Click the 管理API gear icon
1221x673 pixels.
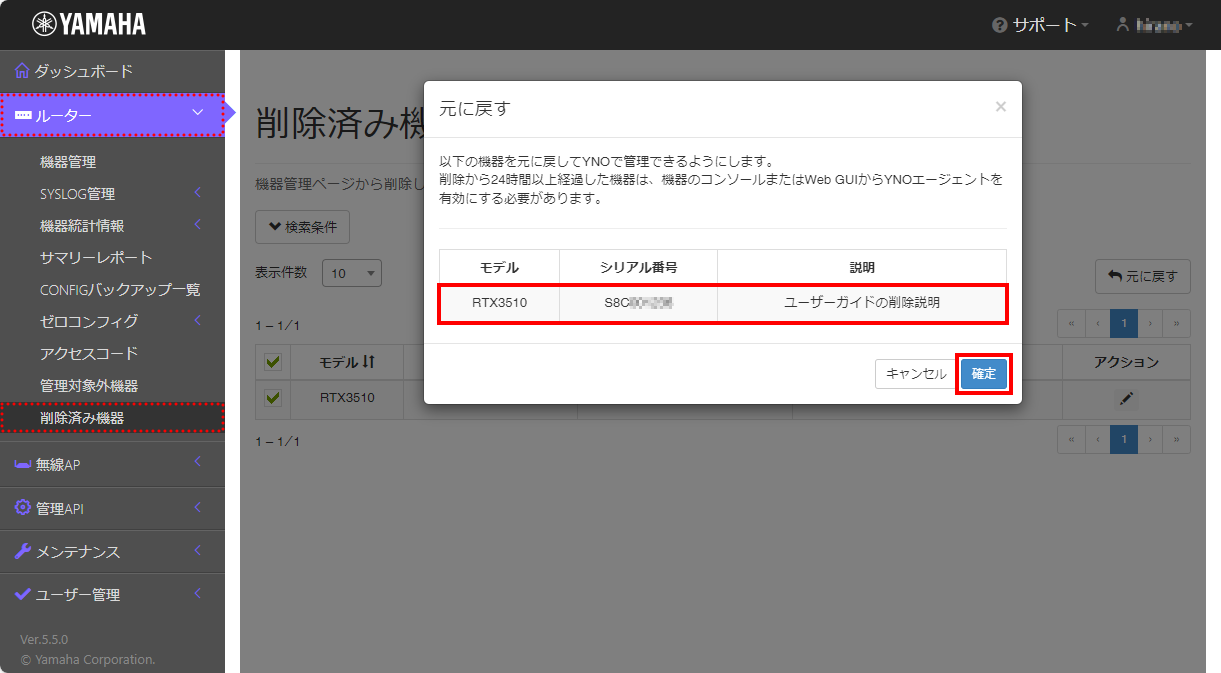pos(21,508)
